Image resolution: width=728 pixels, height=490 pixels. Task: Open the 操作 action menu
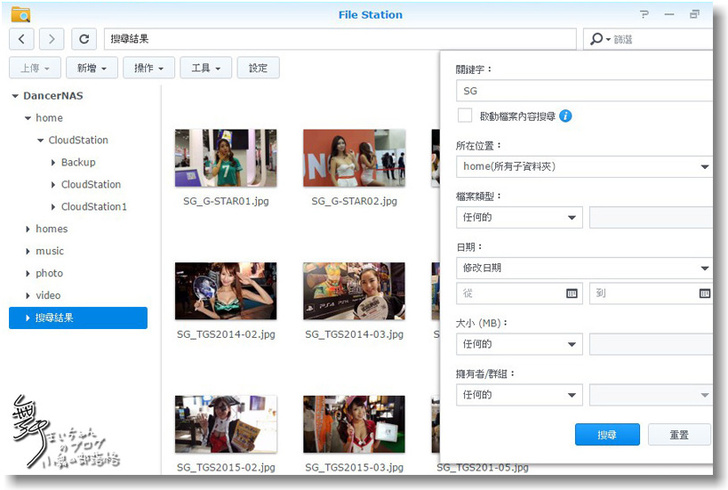click(148, 68)
